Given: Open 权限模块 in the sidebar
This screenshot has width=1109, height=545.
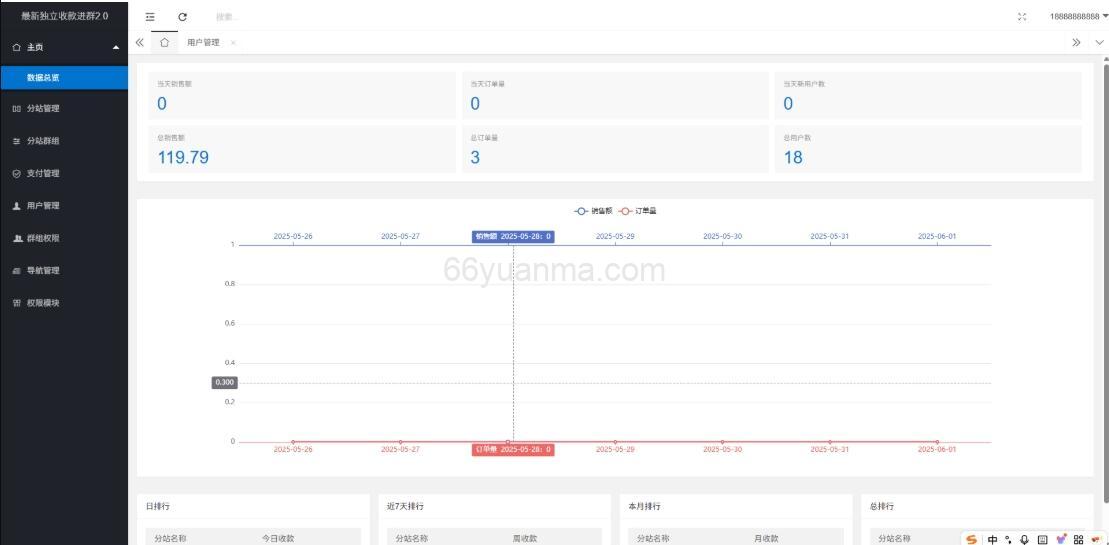Looking at the screenshot, I should click(x=64, y=303).
